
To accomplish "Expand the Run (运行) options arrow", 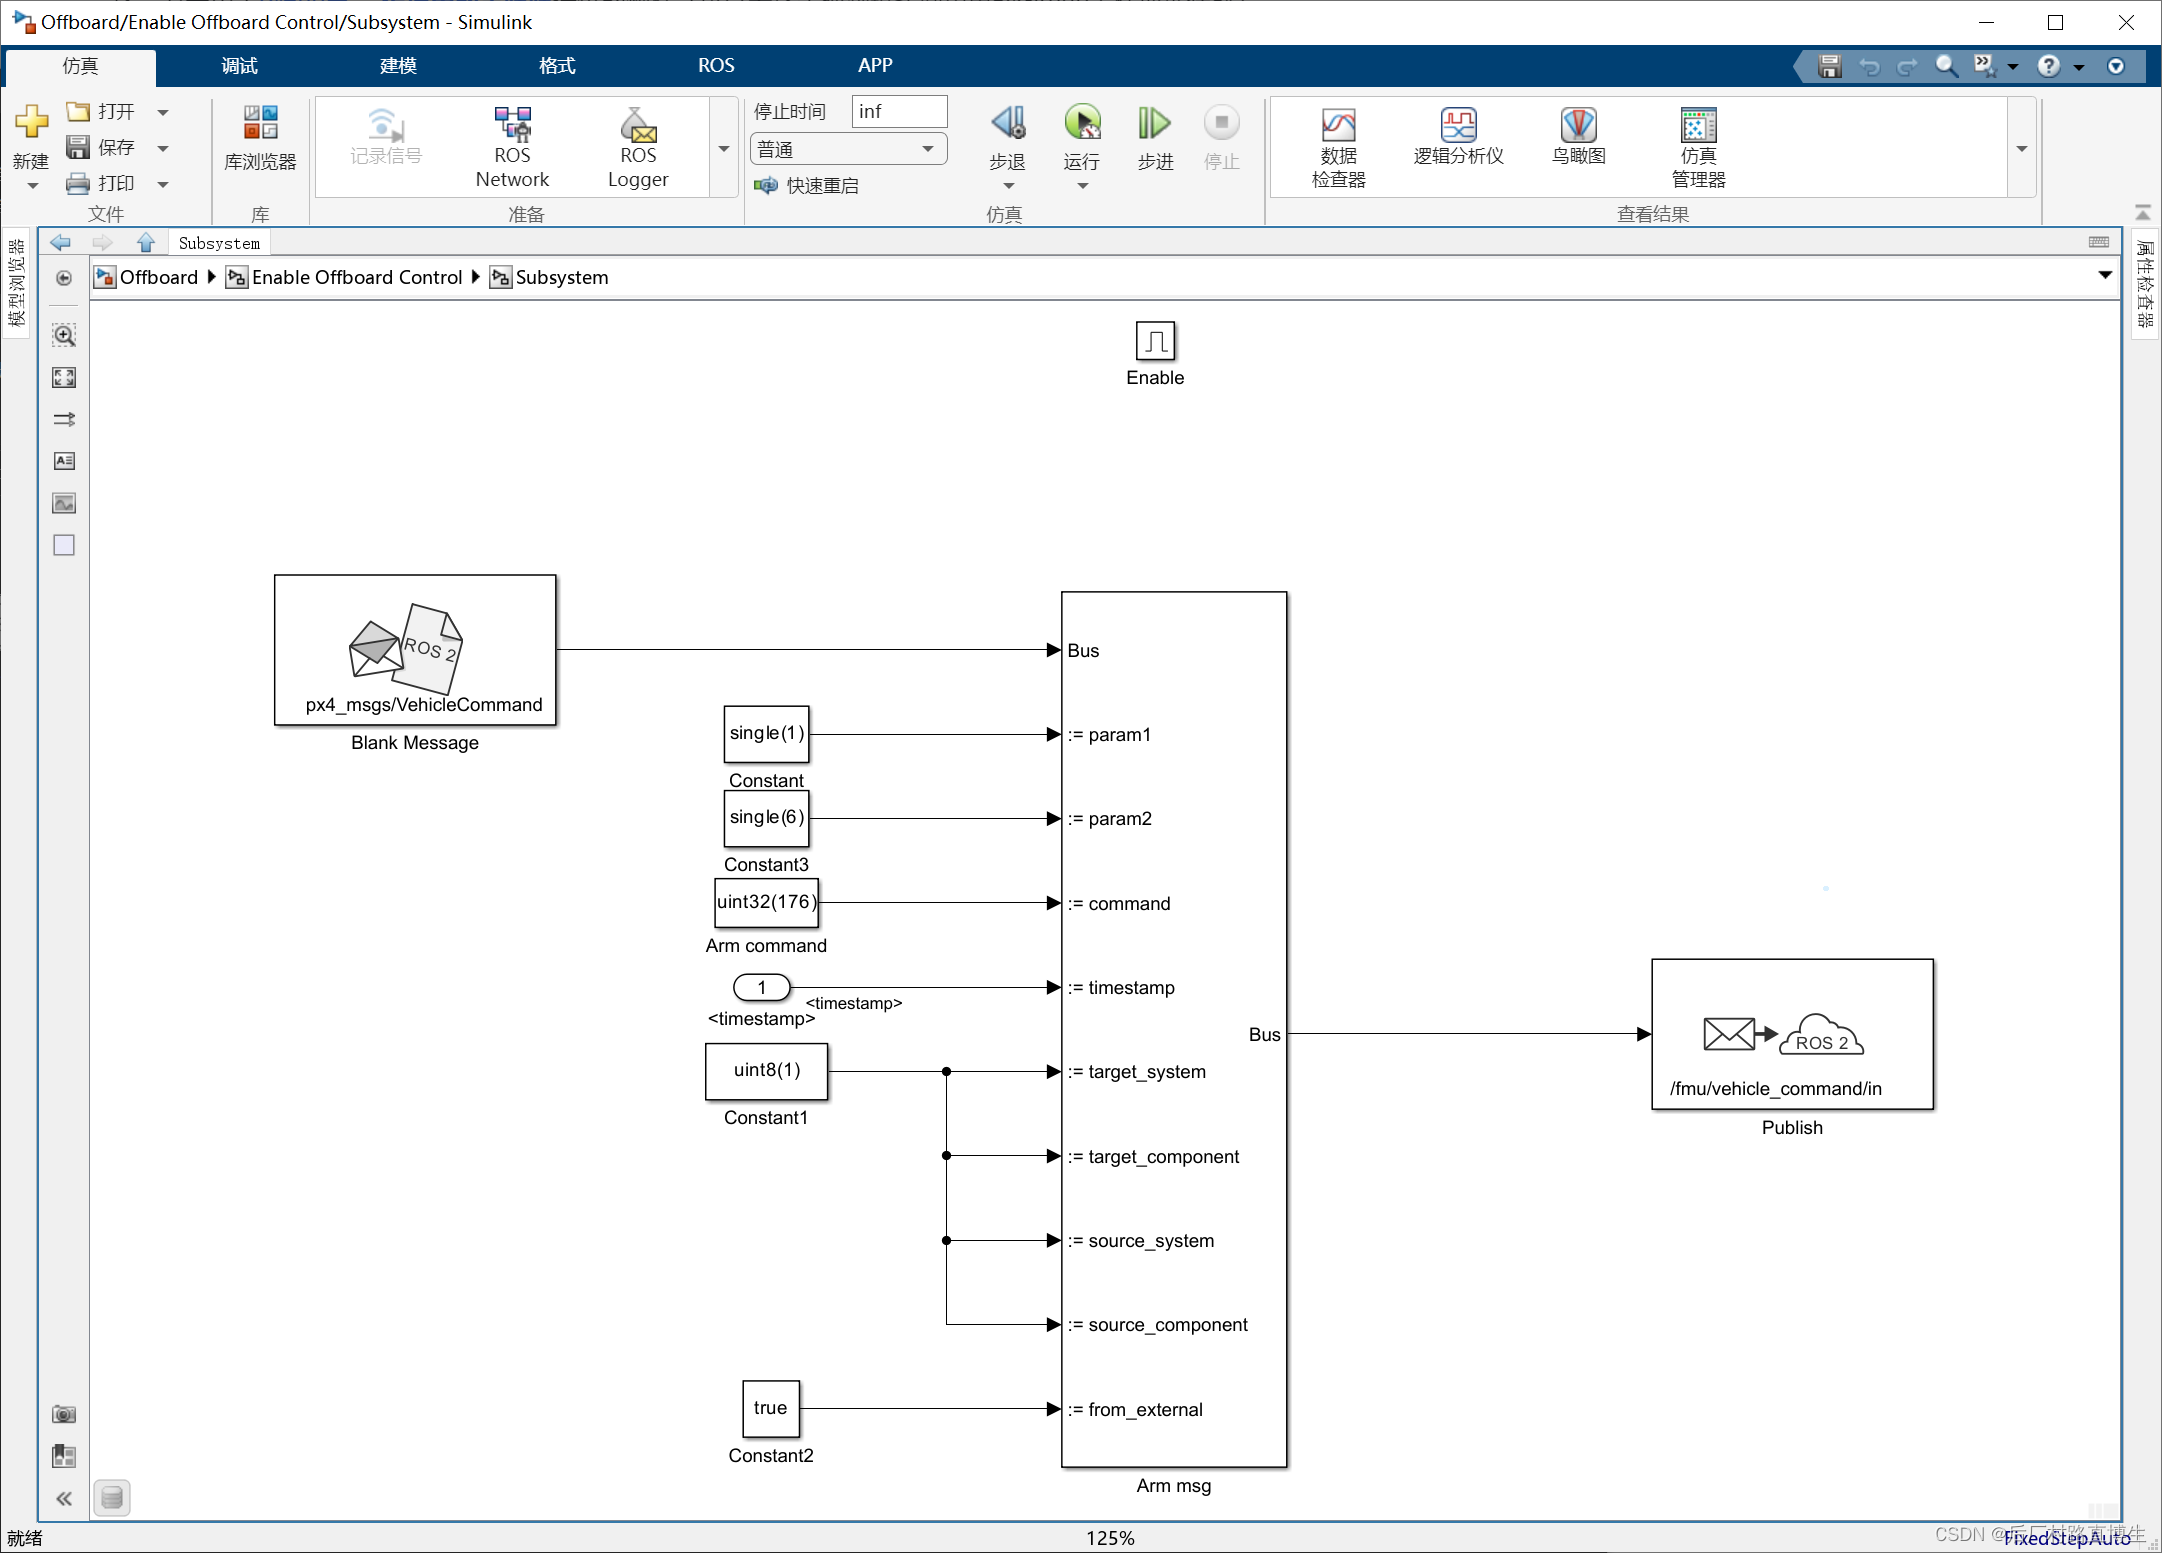I will tap(1082, 186).
